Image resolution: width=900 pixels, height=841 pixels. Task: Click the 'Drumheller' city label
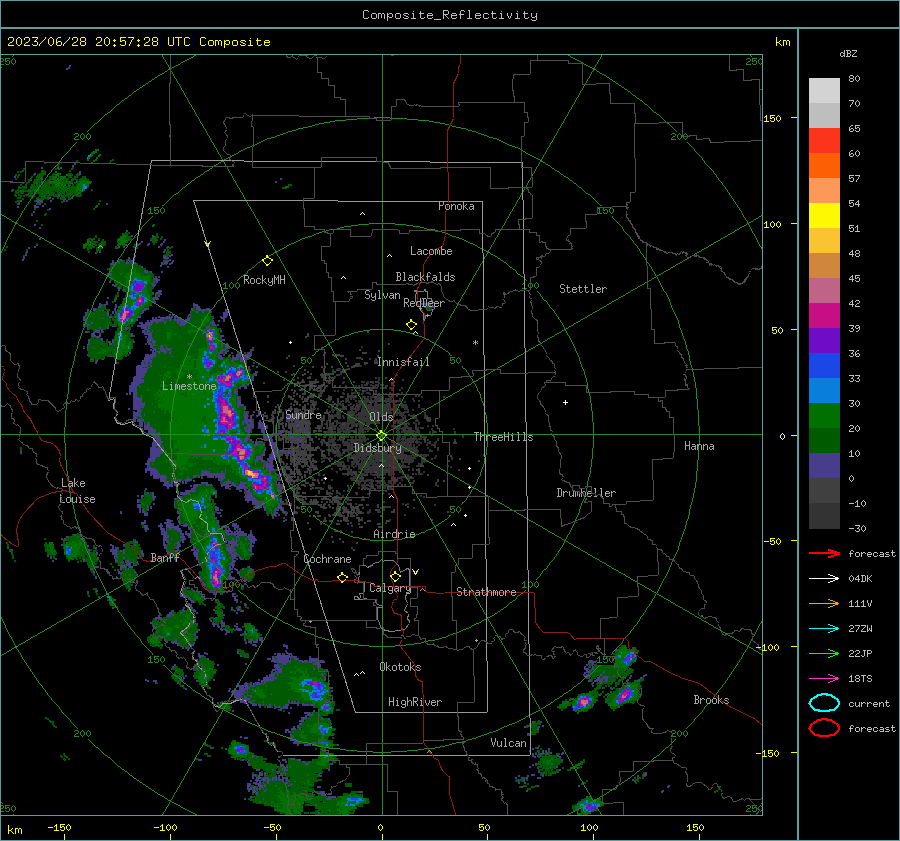click(x=586, y=493)
